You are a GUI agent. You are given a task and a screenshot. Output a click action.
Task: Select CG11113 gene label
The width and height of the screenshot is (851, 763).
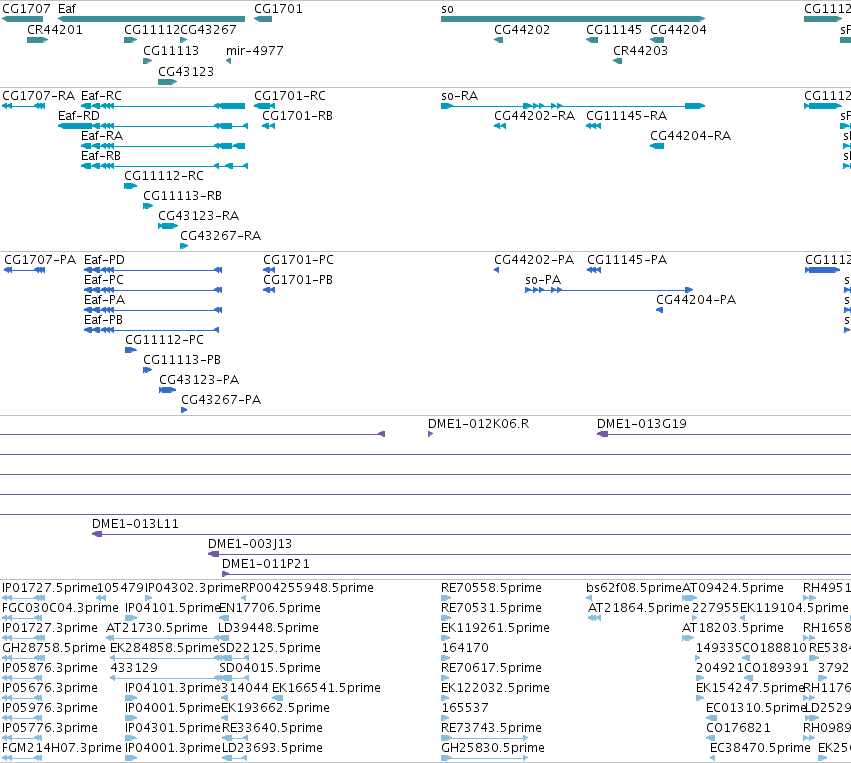tap(171, 50)
